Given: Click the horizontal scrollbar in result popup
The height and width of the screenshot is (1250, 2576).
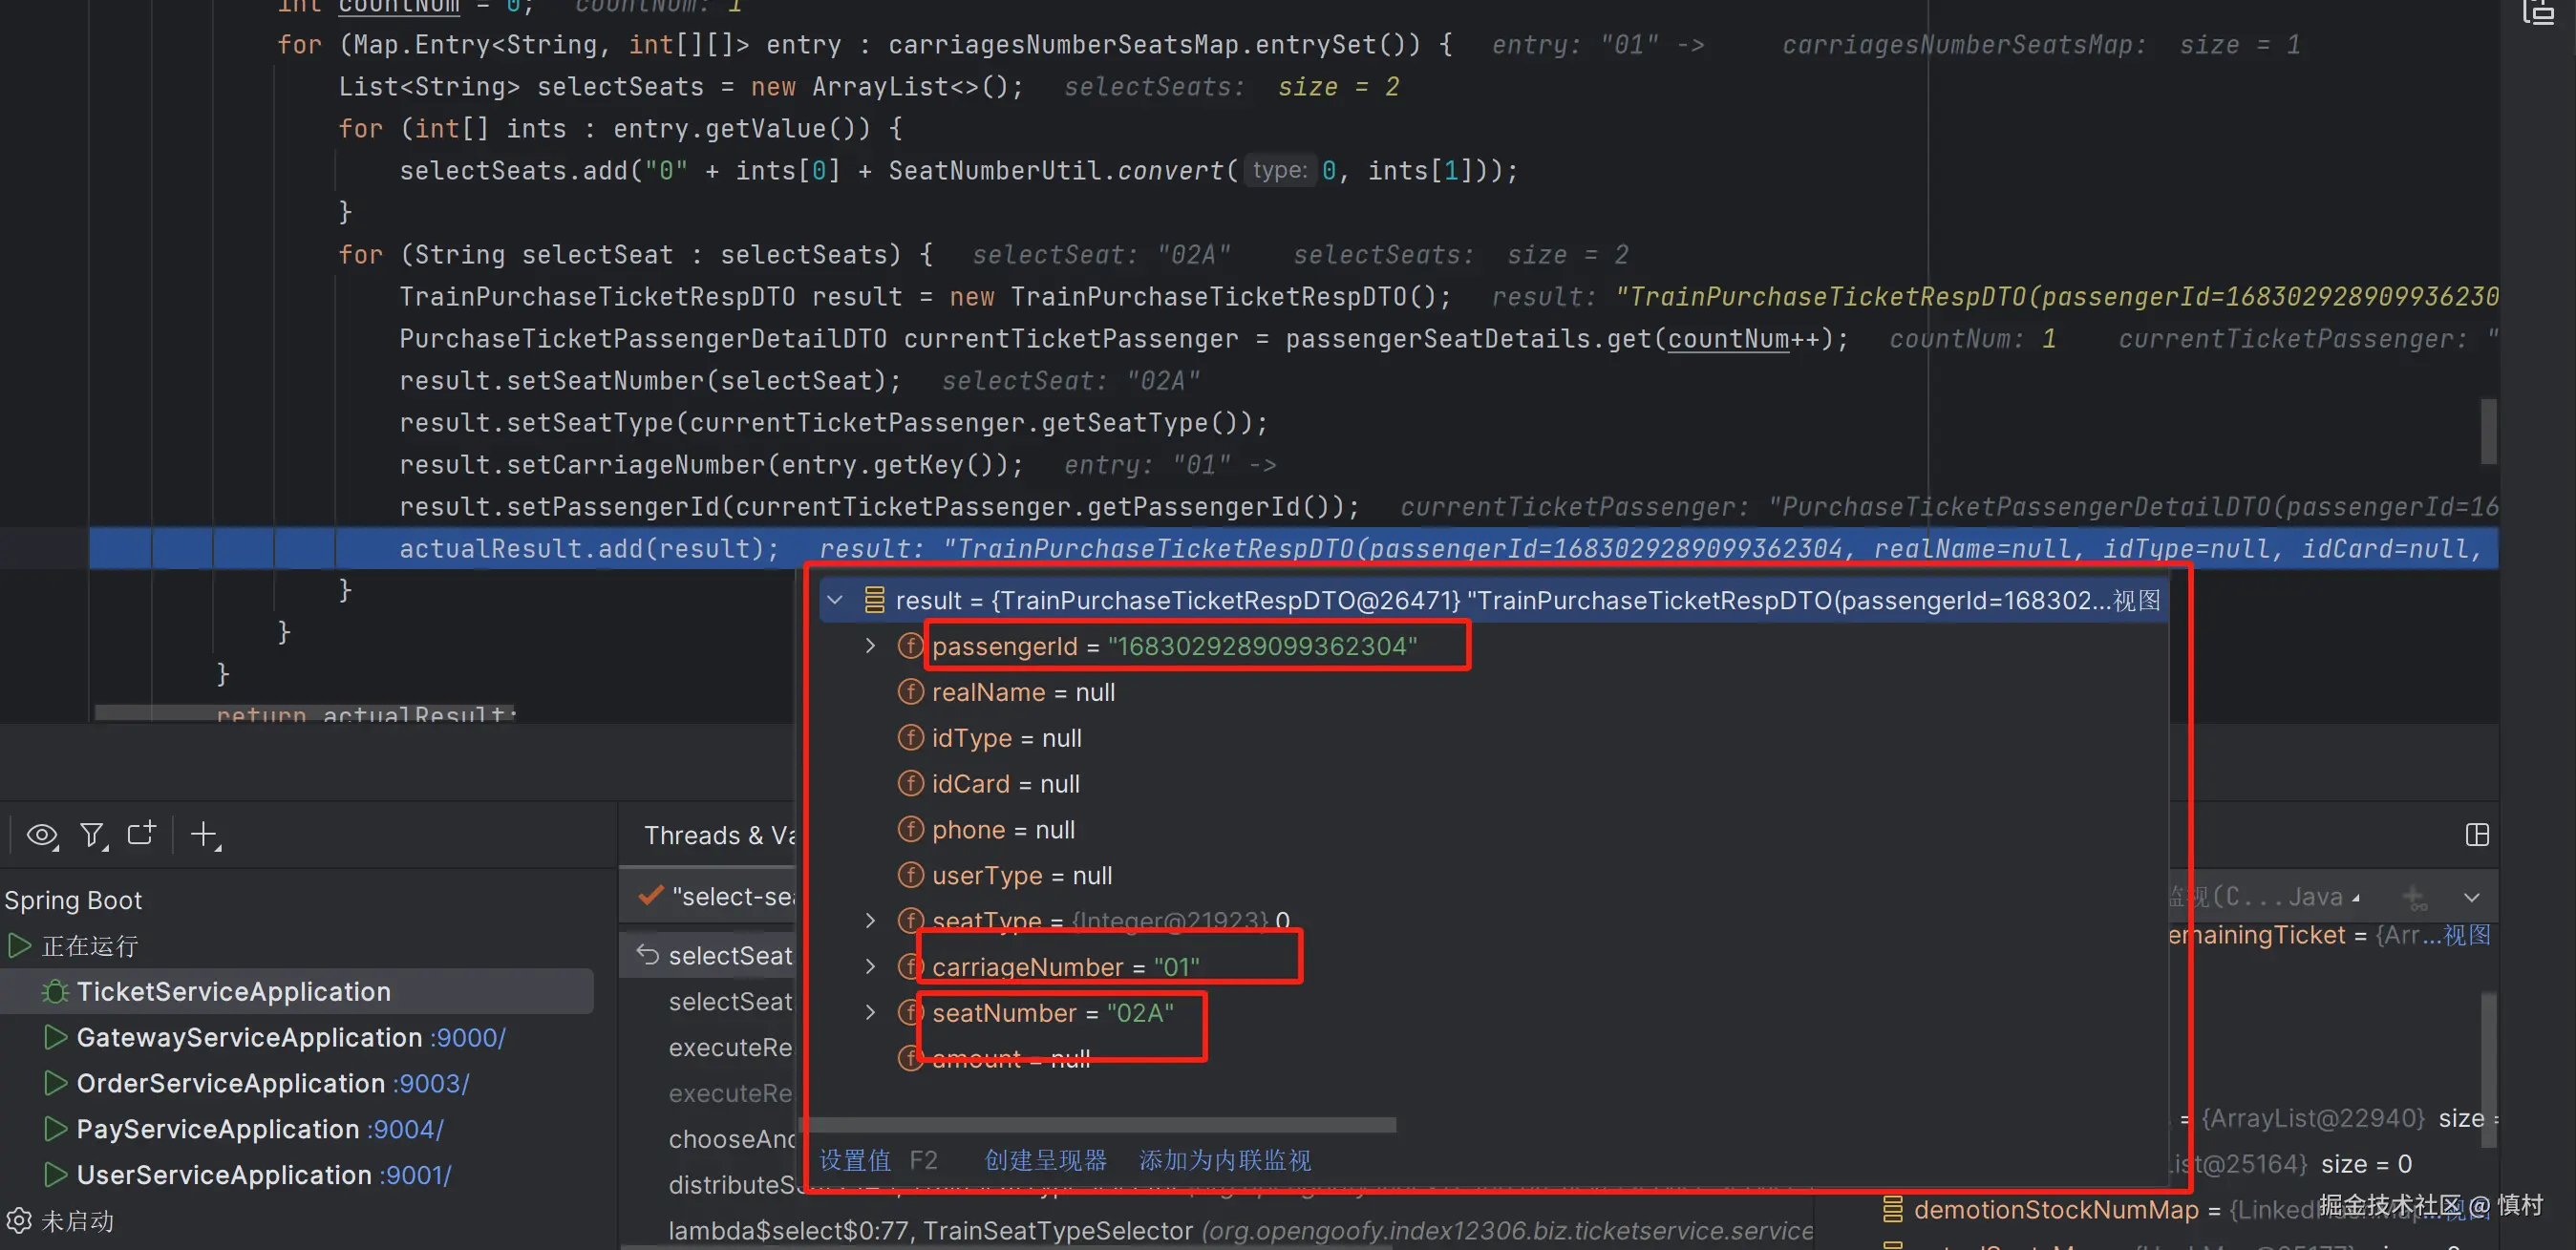Looking at the screenshot, I should pyautogui.click(x=1100, y=1125).
